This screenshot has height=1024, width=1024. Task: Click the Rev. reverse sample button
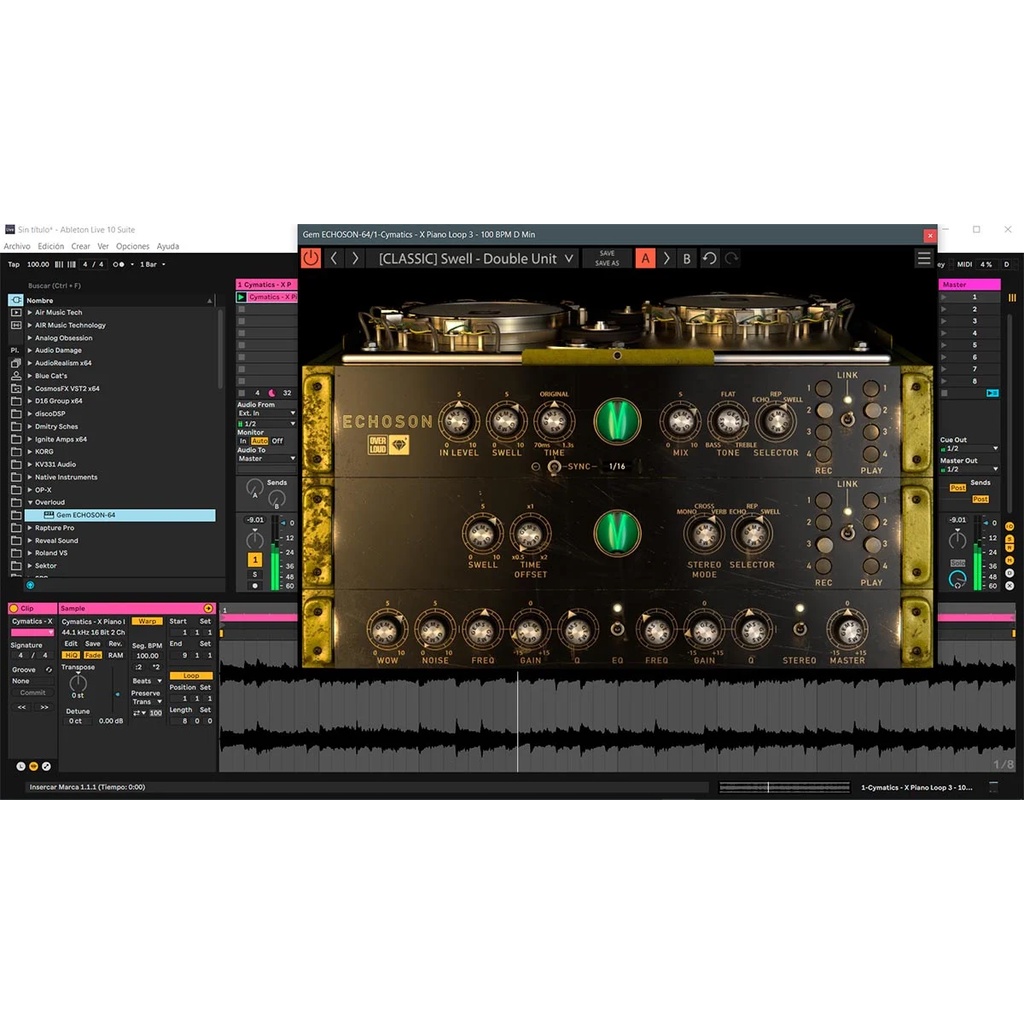pyautogui.click(x=116, y=644)
